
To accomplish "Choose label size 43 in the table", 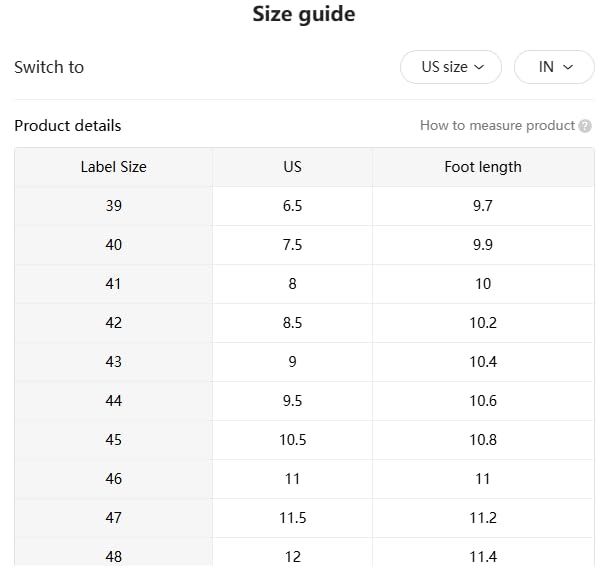I will pyautogui.click(x=113, y=362).
